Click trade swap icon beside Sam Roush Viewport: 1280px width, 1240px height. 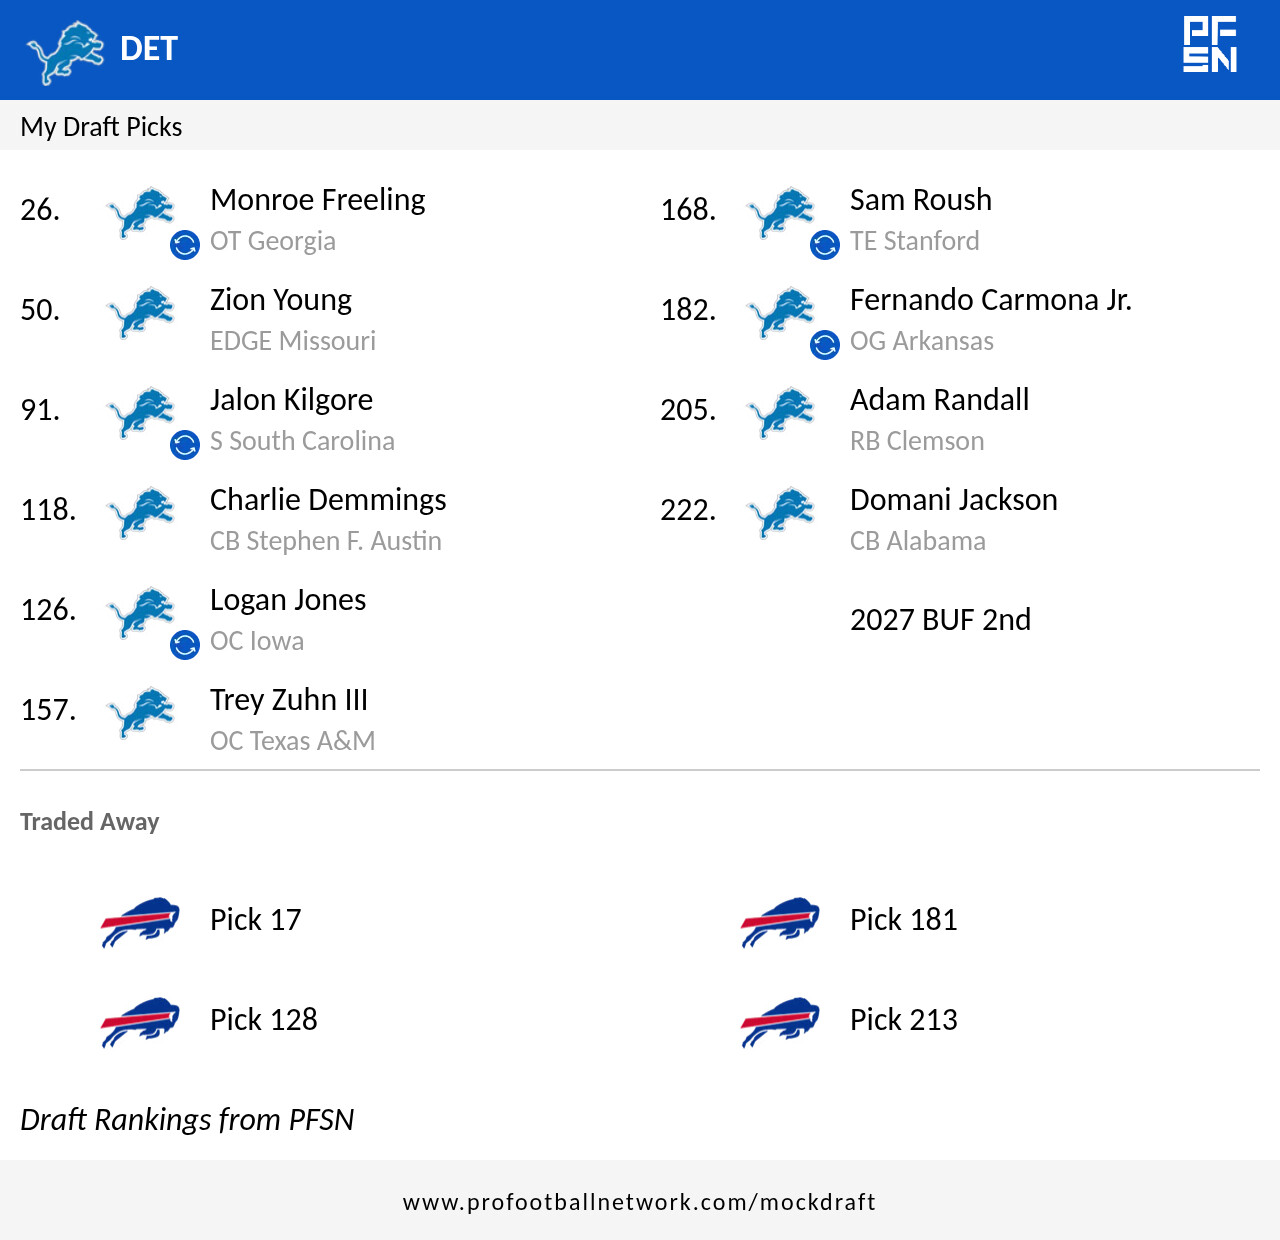coord(825,245)
